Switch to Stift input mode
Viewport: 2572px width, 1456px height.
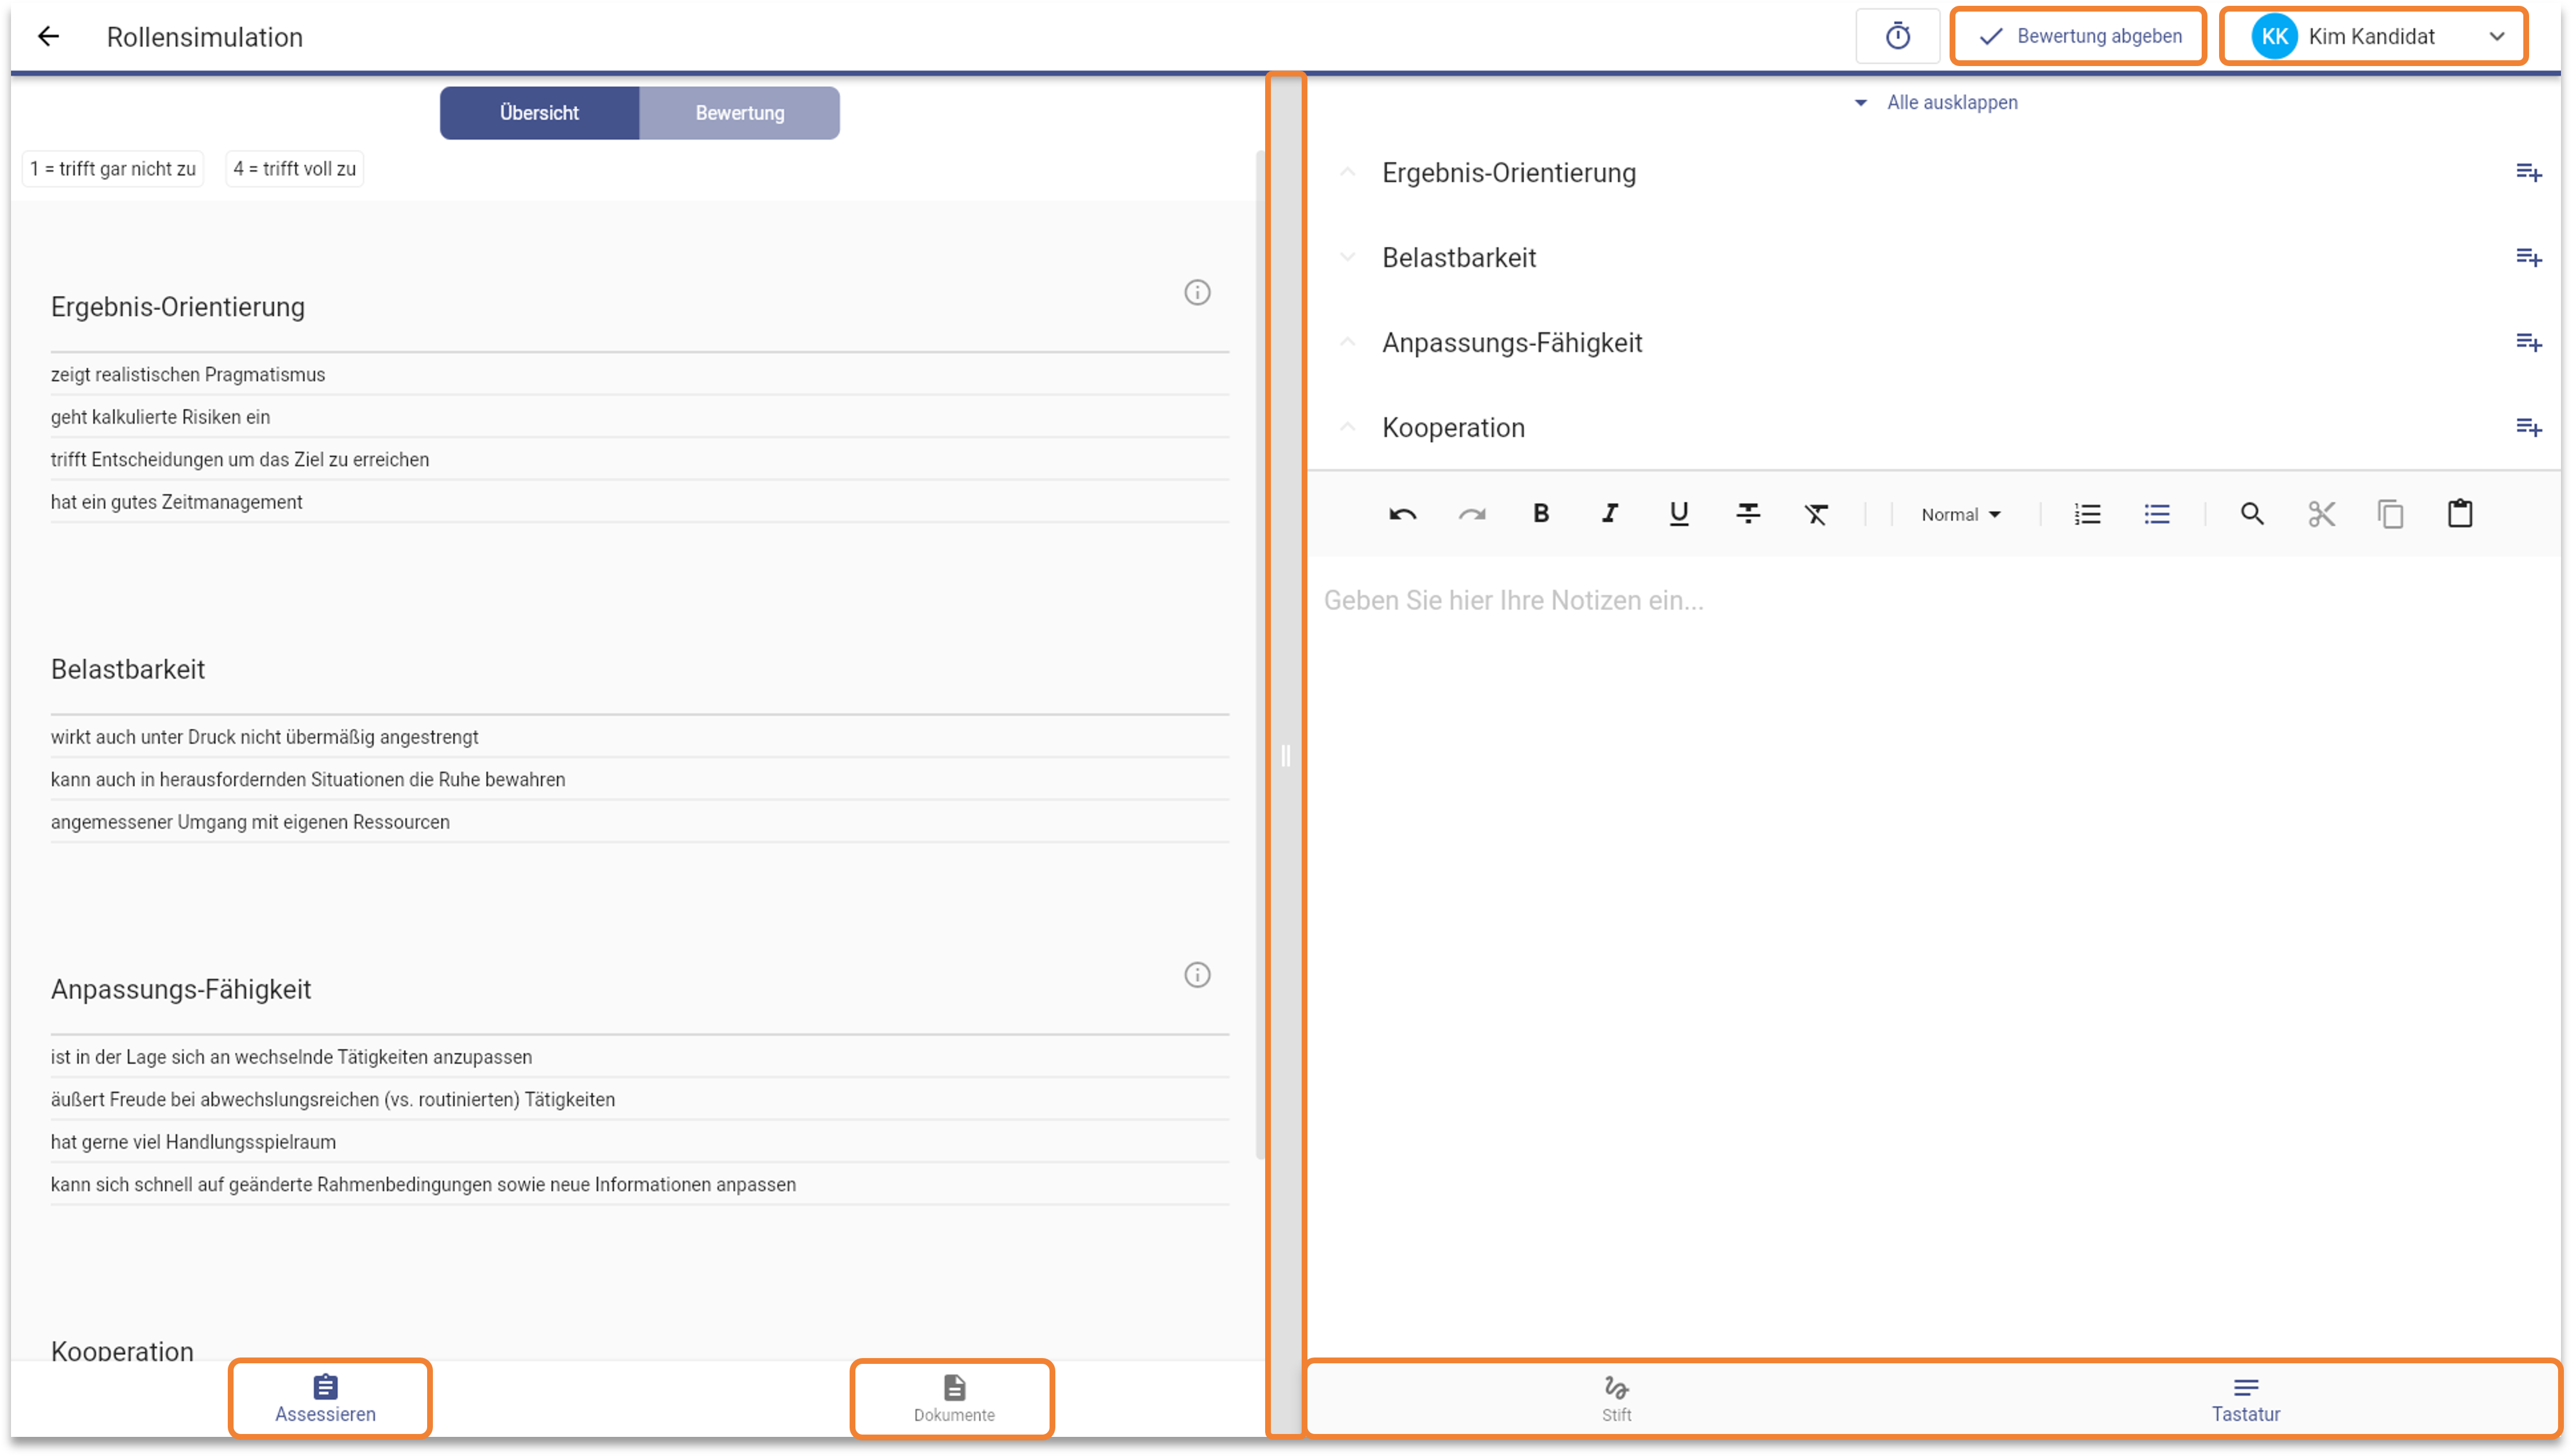[1616, 1399]
